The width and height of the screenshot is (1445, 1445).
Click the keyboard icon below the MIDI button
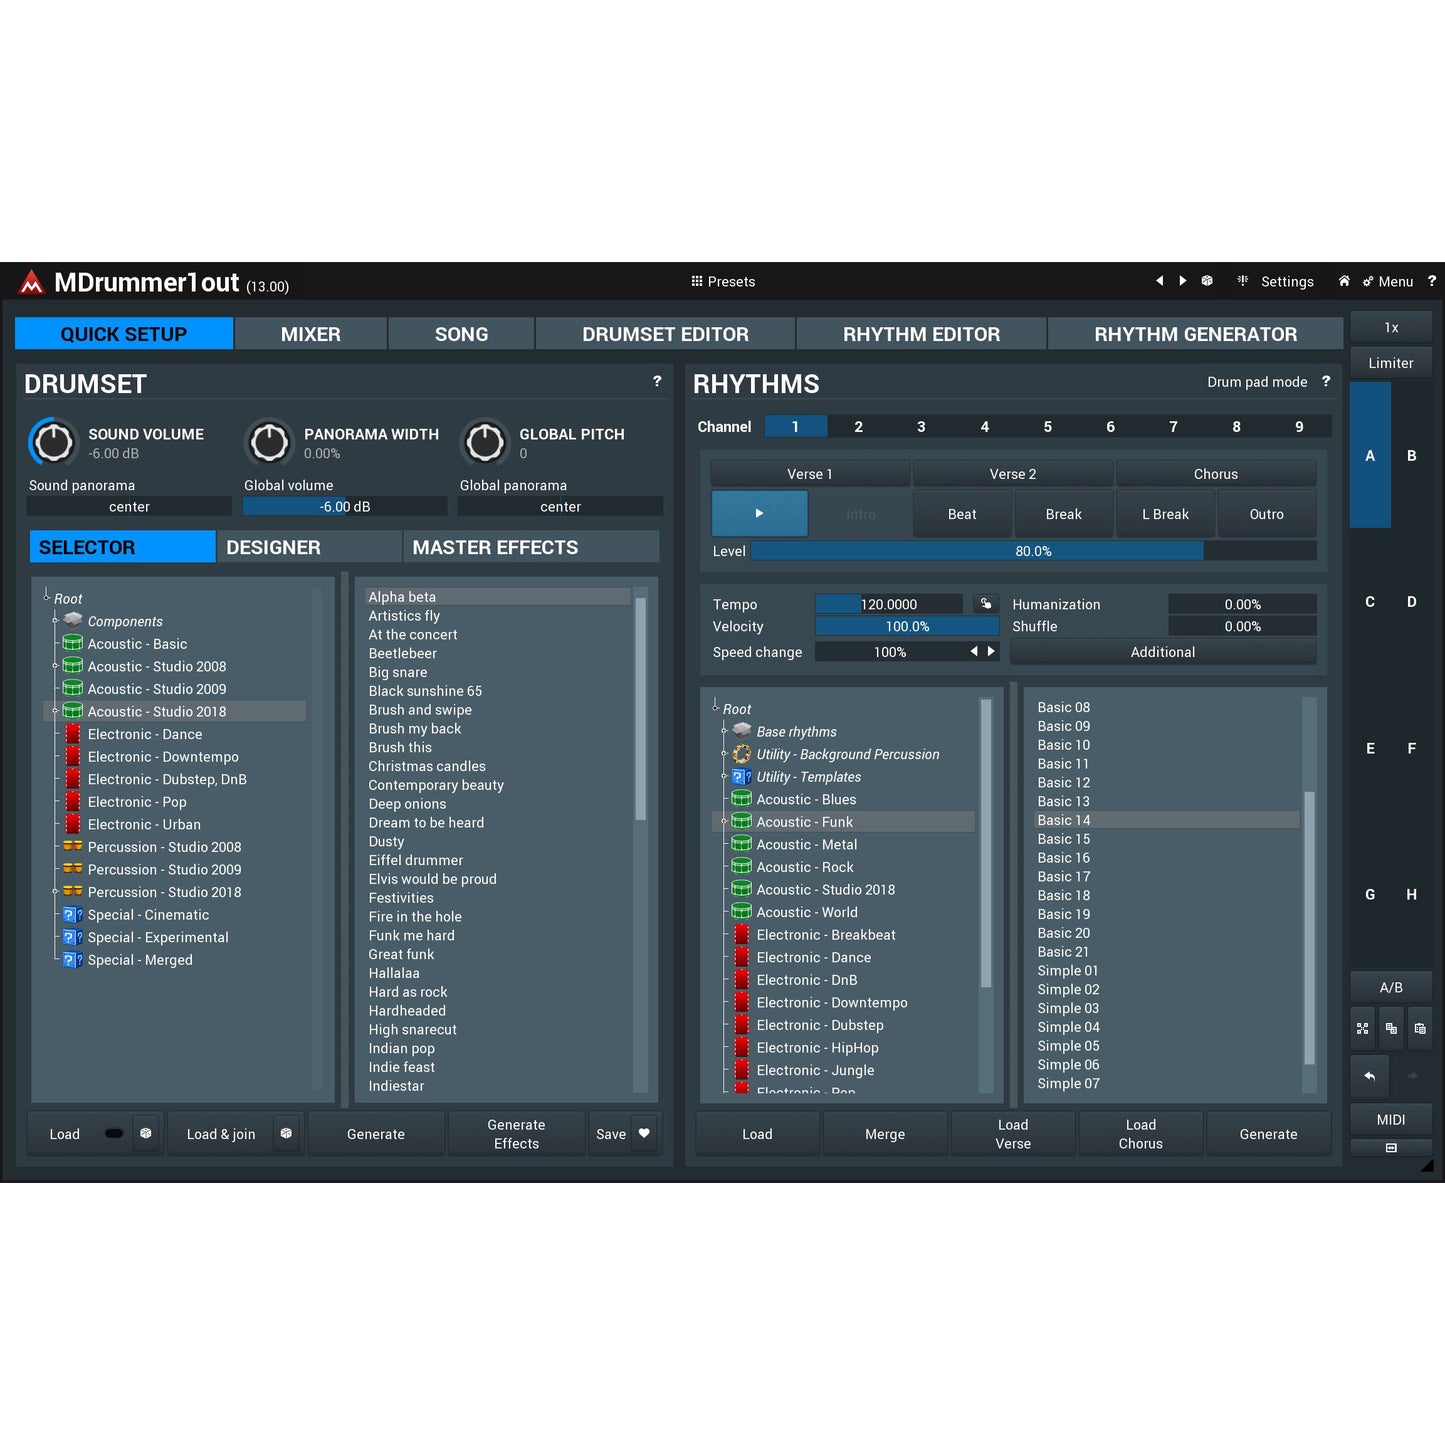pos(1390,1148)
